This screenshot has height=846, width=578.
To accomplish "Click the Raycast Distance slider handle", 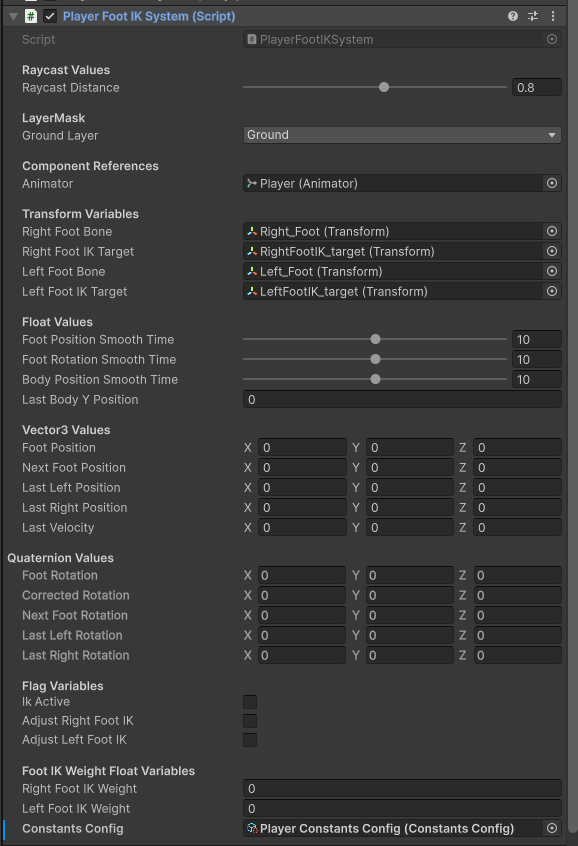I will [384, 87].
